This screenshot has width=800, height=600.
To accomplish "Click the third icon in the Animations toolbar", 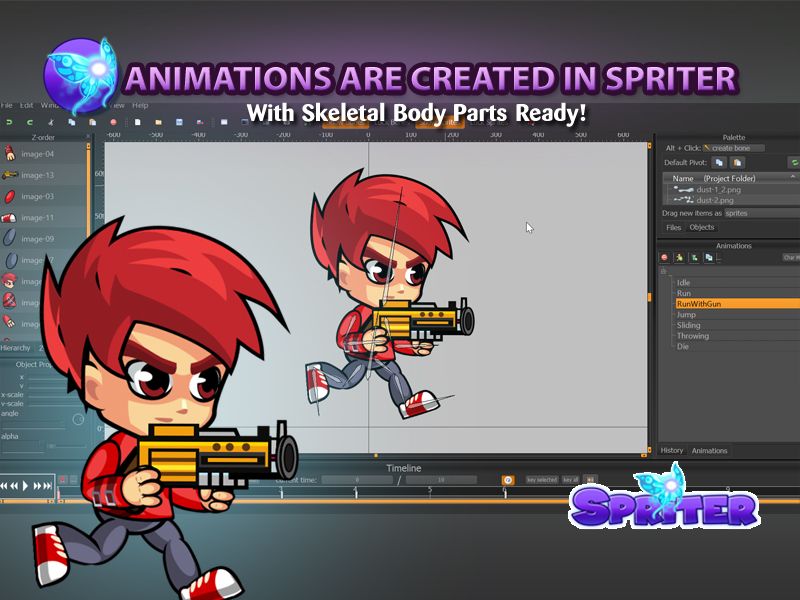I will [694, 258].
